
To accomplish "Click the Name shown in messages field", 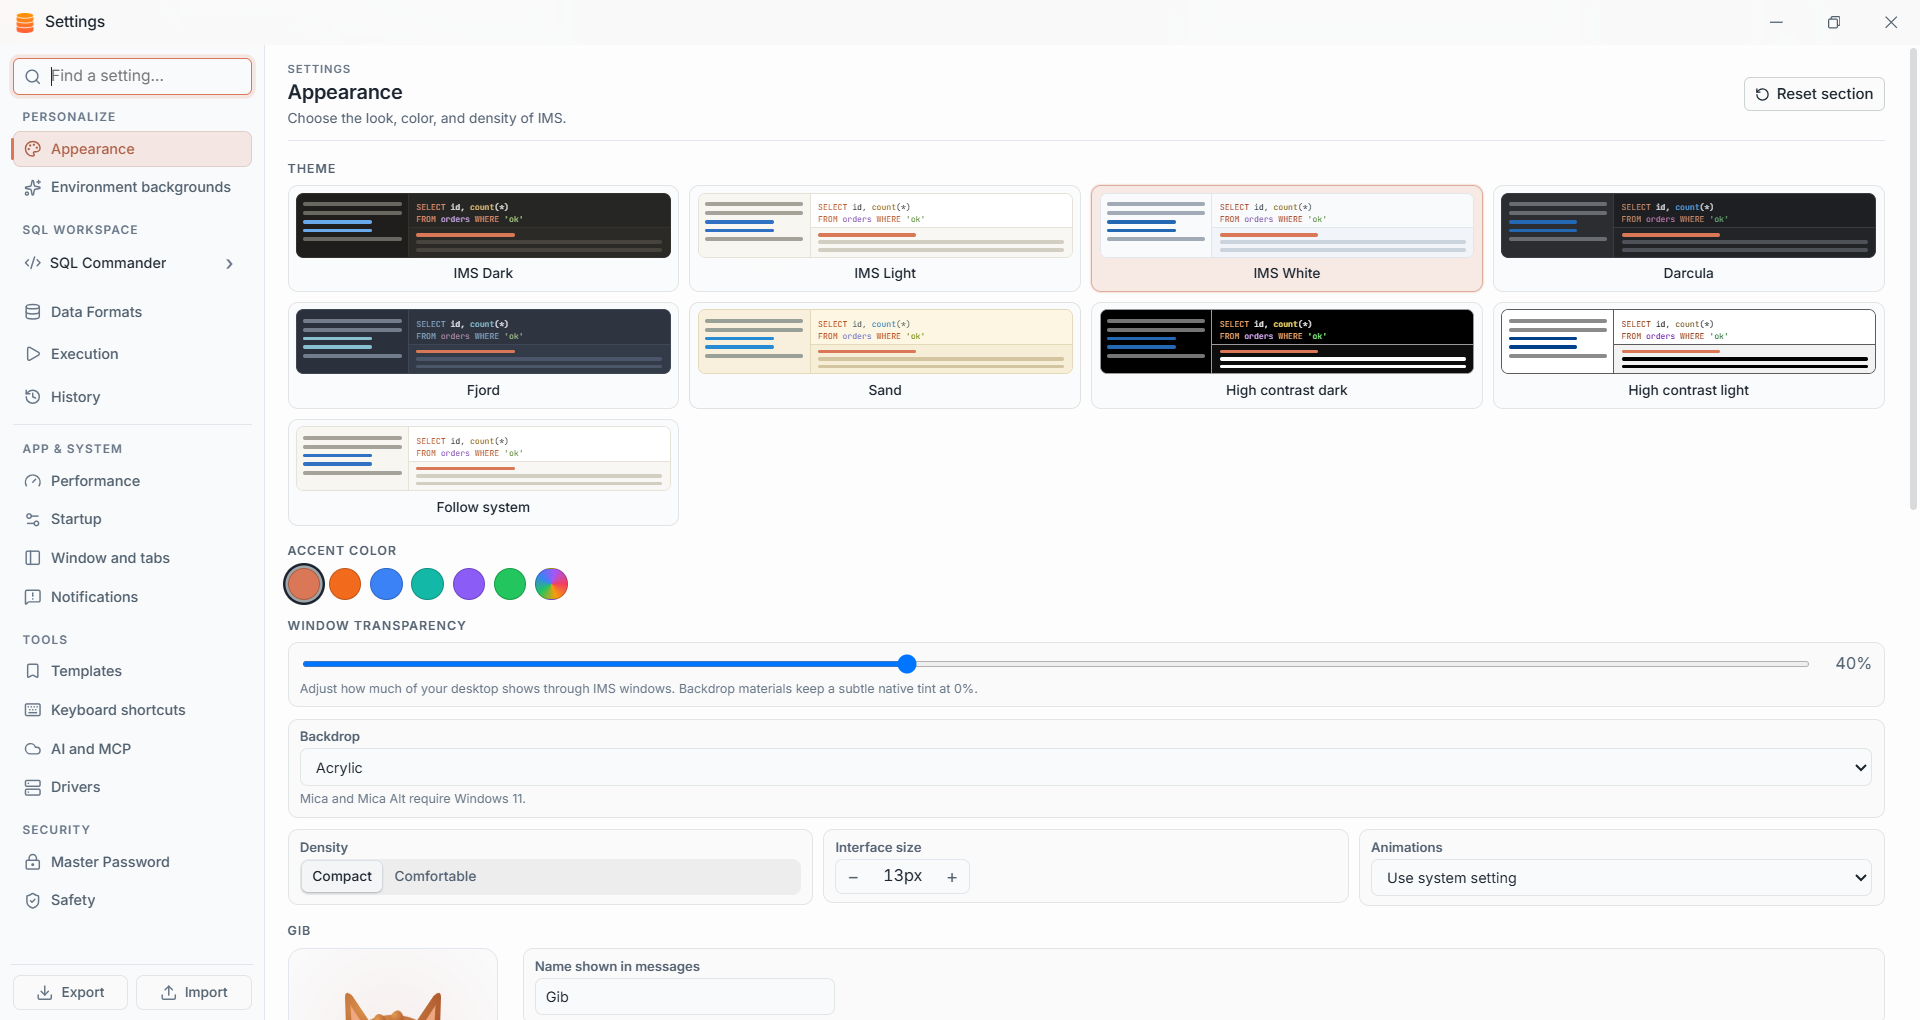I will click(684, 997).
